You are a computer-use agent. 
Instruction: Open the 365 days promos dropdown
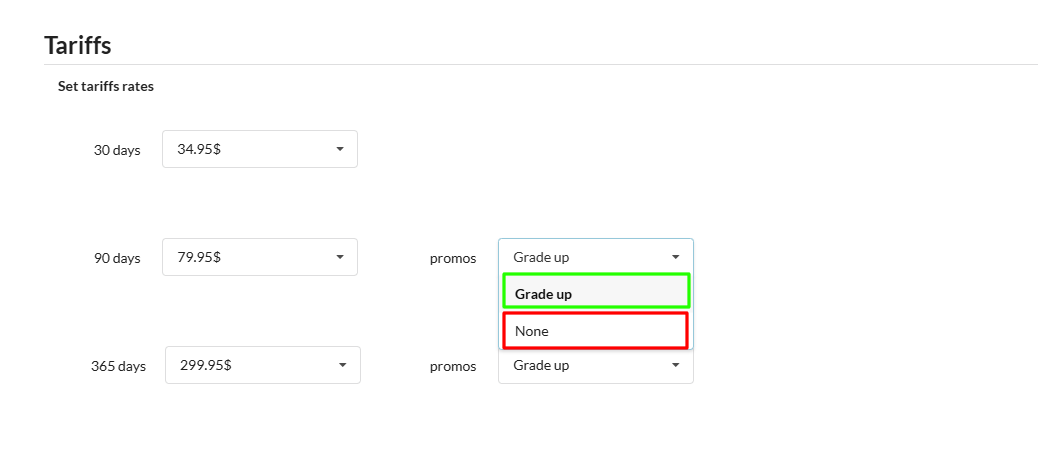pos(595,366)
